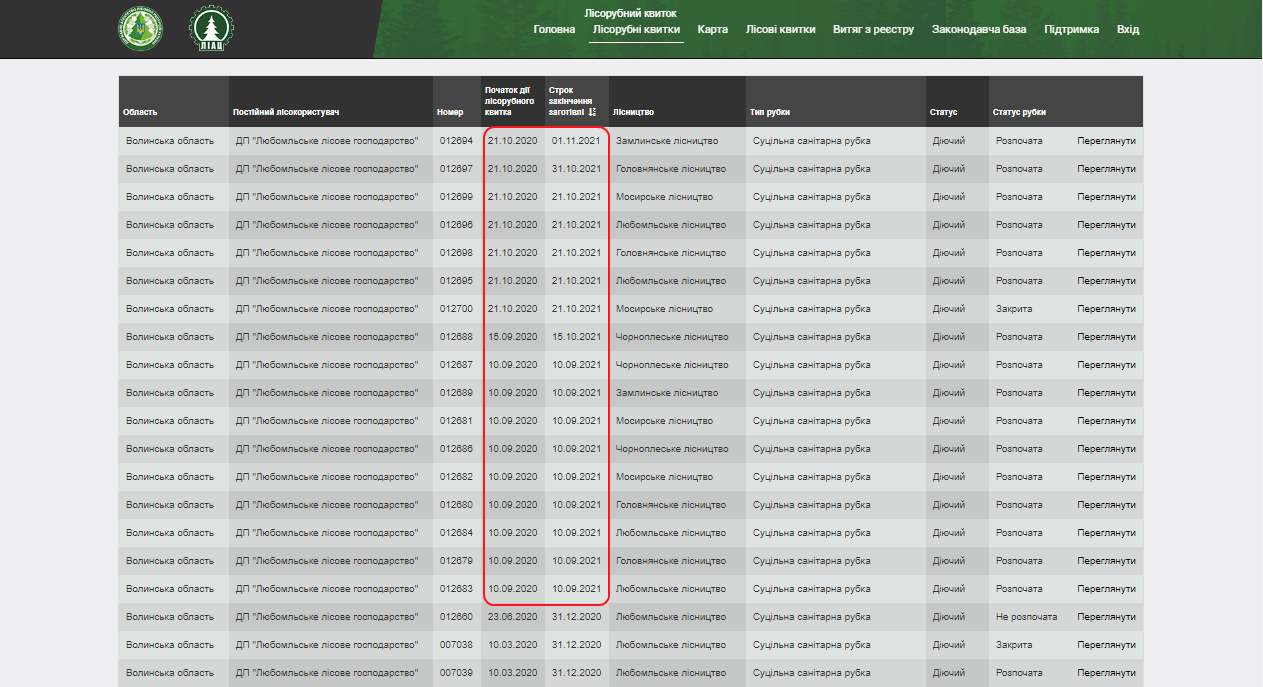Click Переглянути for ticket 012686
This screenshot has width=1263, height=687.
(1106, 449)
